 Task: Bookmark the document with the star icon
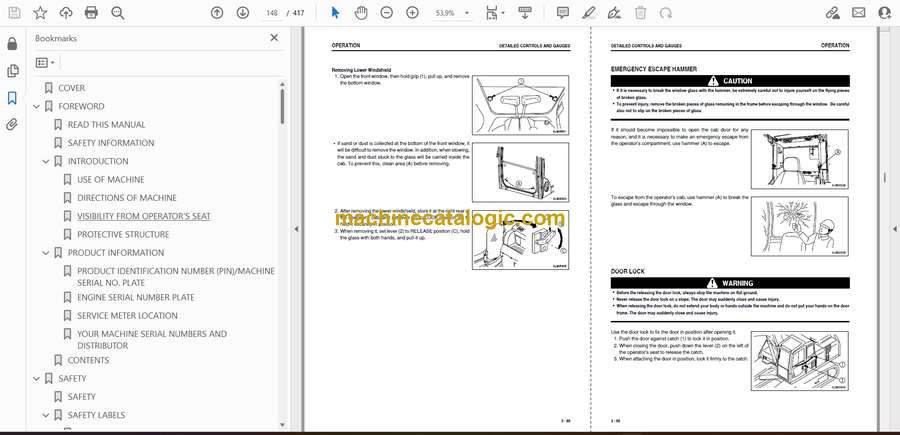[40, 13]
